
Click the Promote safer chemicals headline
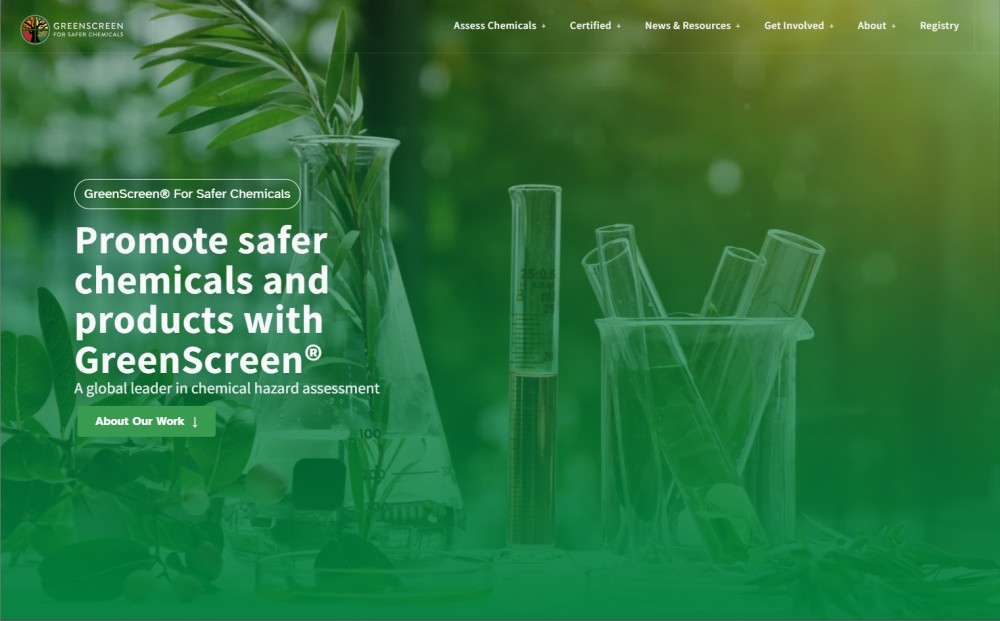pyautogui.click(x=202, y=300)
